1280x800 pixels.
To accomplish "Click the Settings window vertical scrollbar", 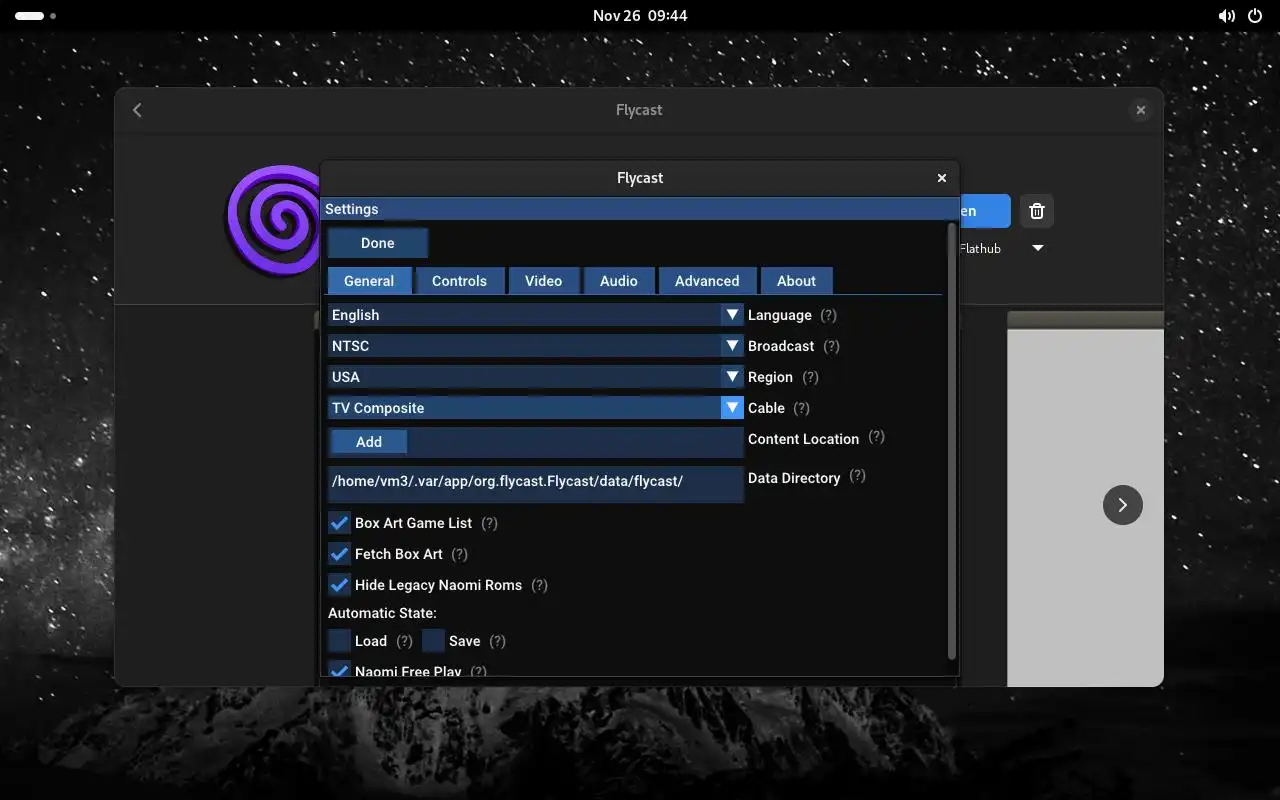I will click(x=951, y=441).
